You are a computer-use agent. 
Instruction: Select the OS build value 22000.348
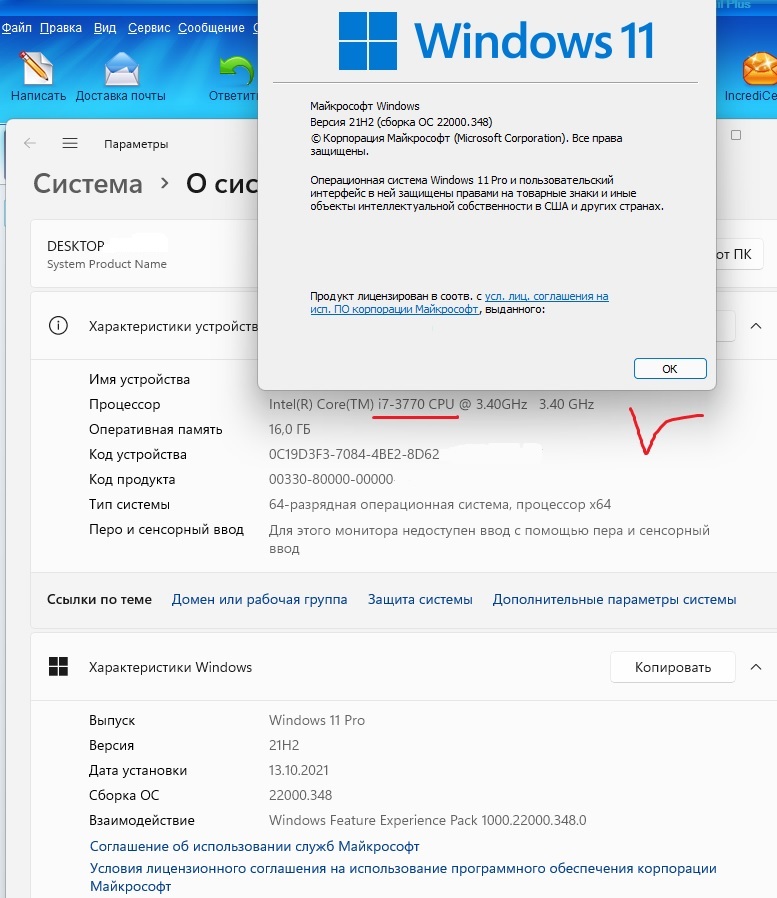(x=300, y=795)
